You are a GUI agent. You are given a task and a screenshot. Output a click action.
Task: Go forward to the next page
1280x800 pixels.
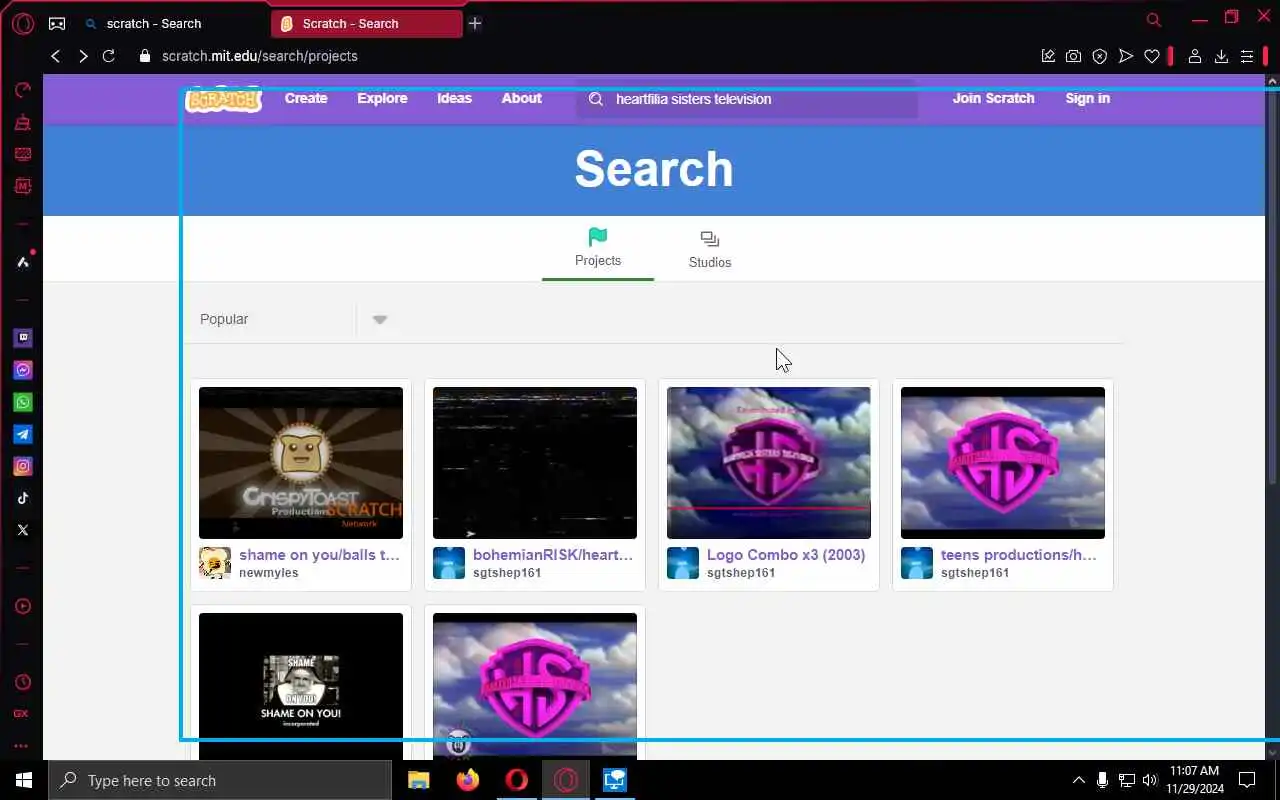[x=83, y=56]
